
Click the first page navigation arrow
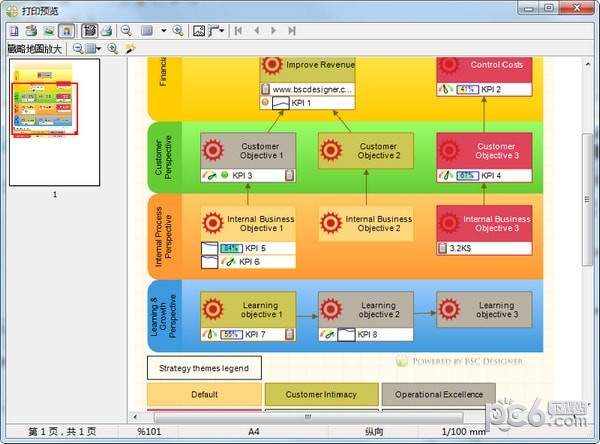(238, 30)
